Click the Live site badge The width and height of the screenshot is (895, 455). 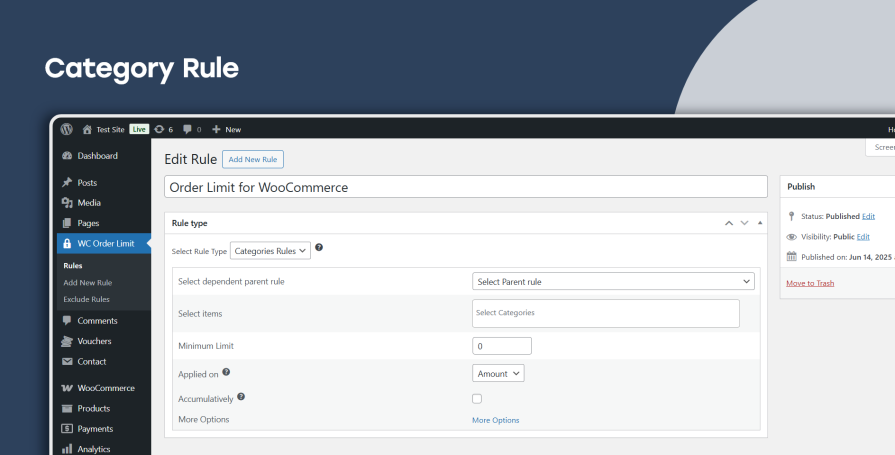139,130
